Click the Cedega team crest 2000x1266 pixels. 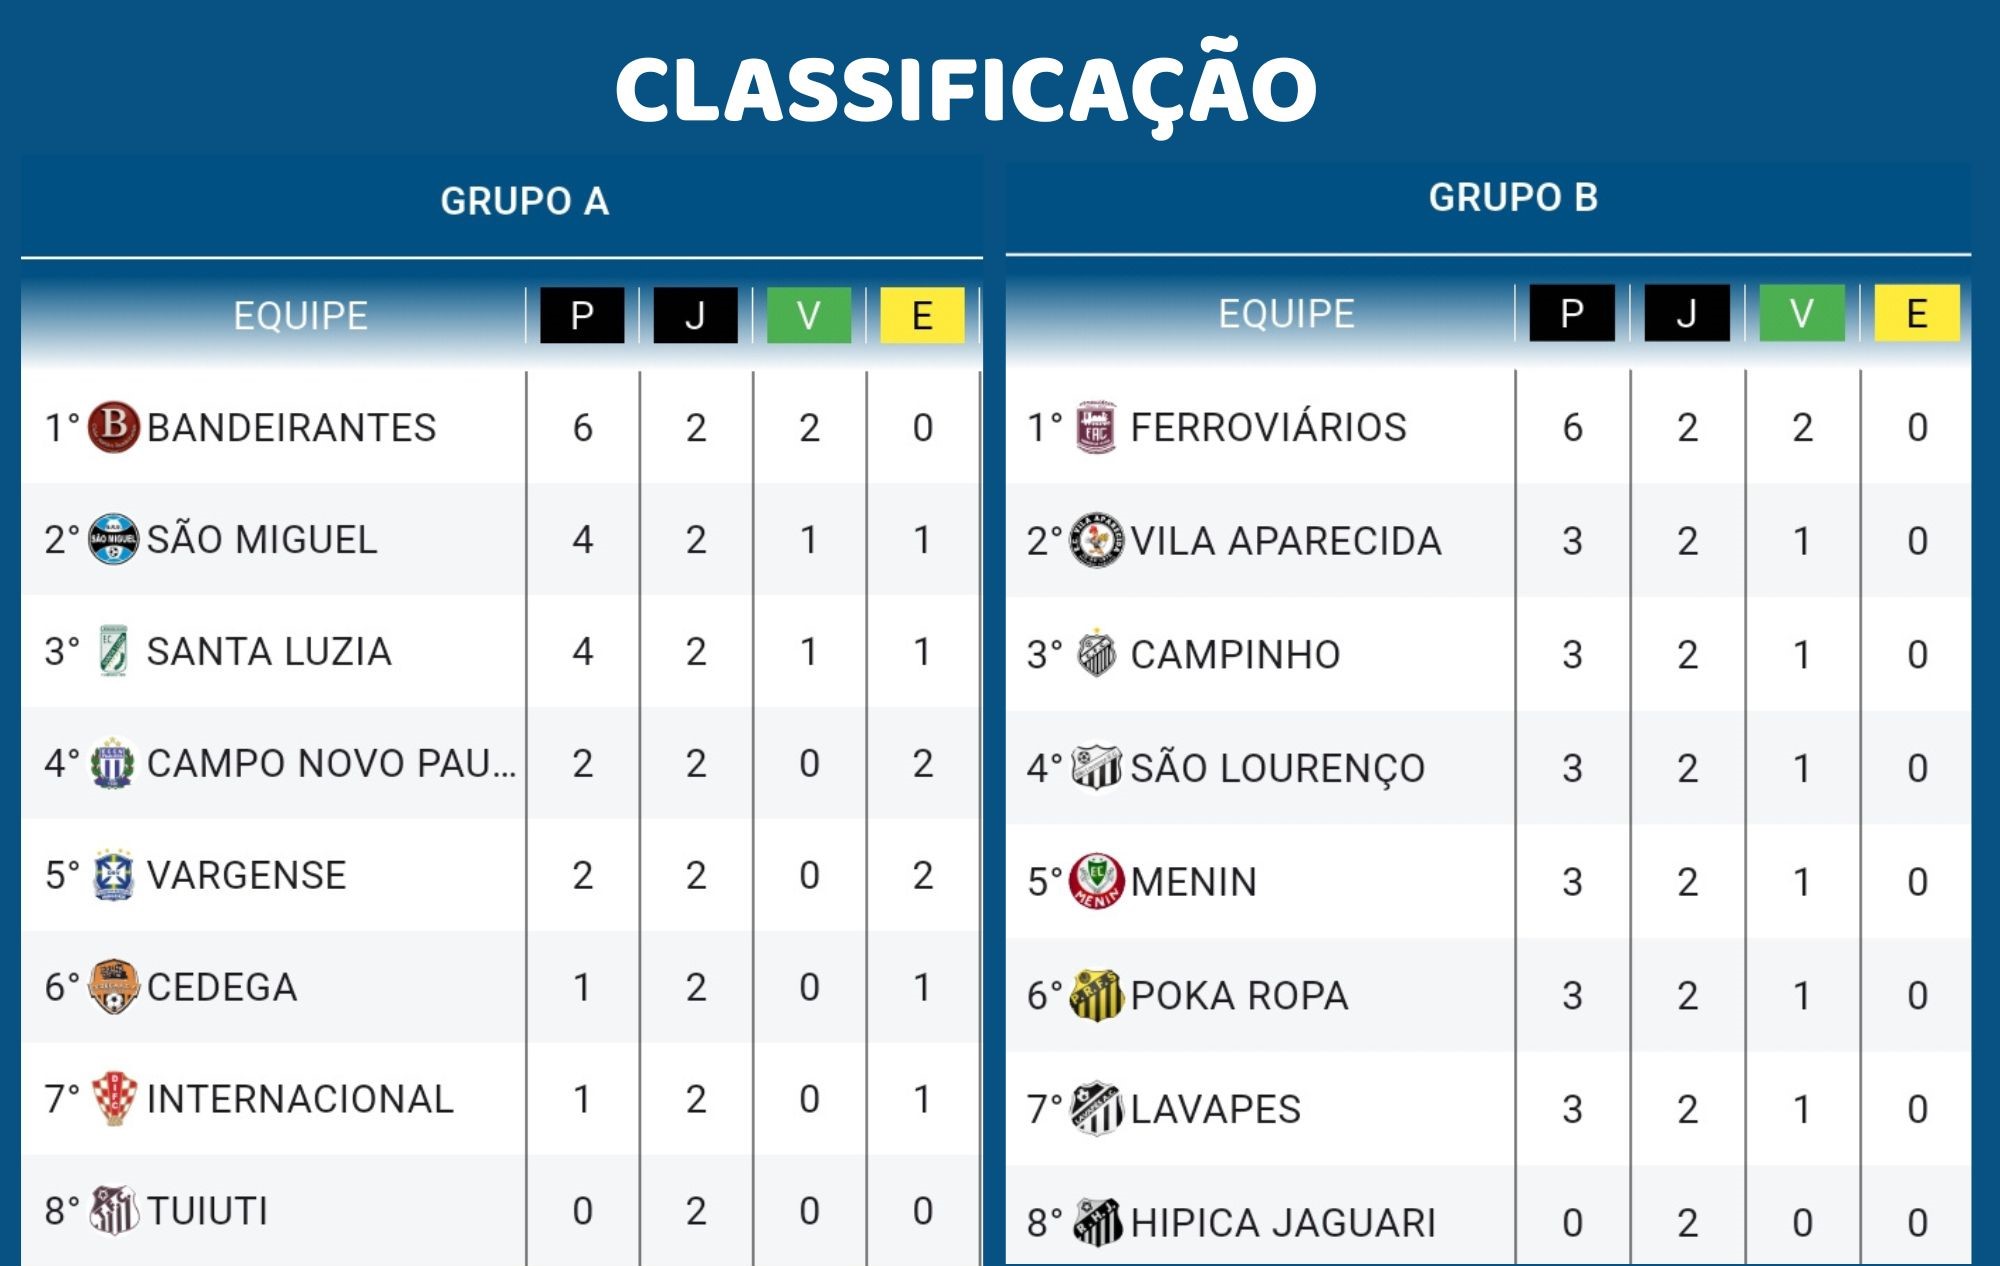pos(113,987)
